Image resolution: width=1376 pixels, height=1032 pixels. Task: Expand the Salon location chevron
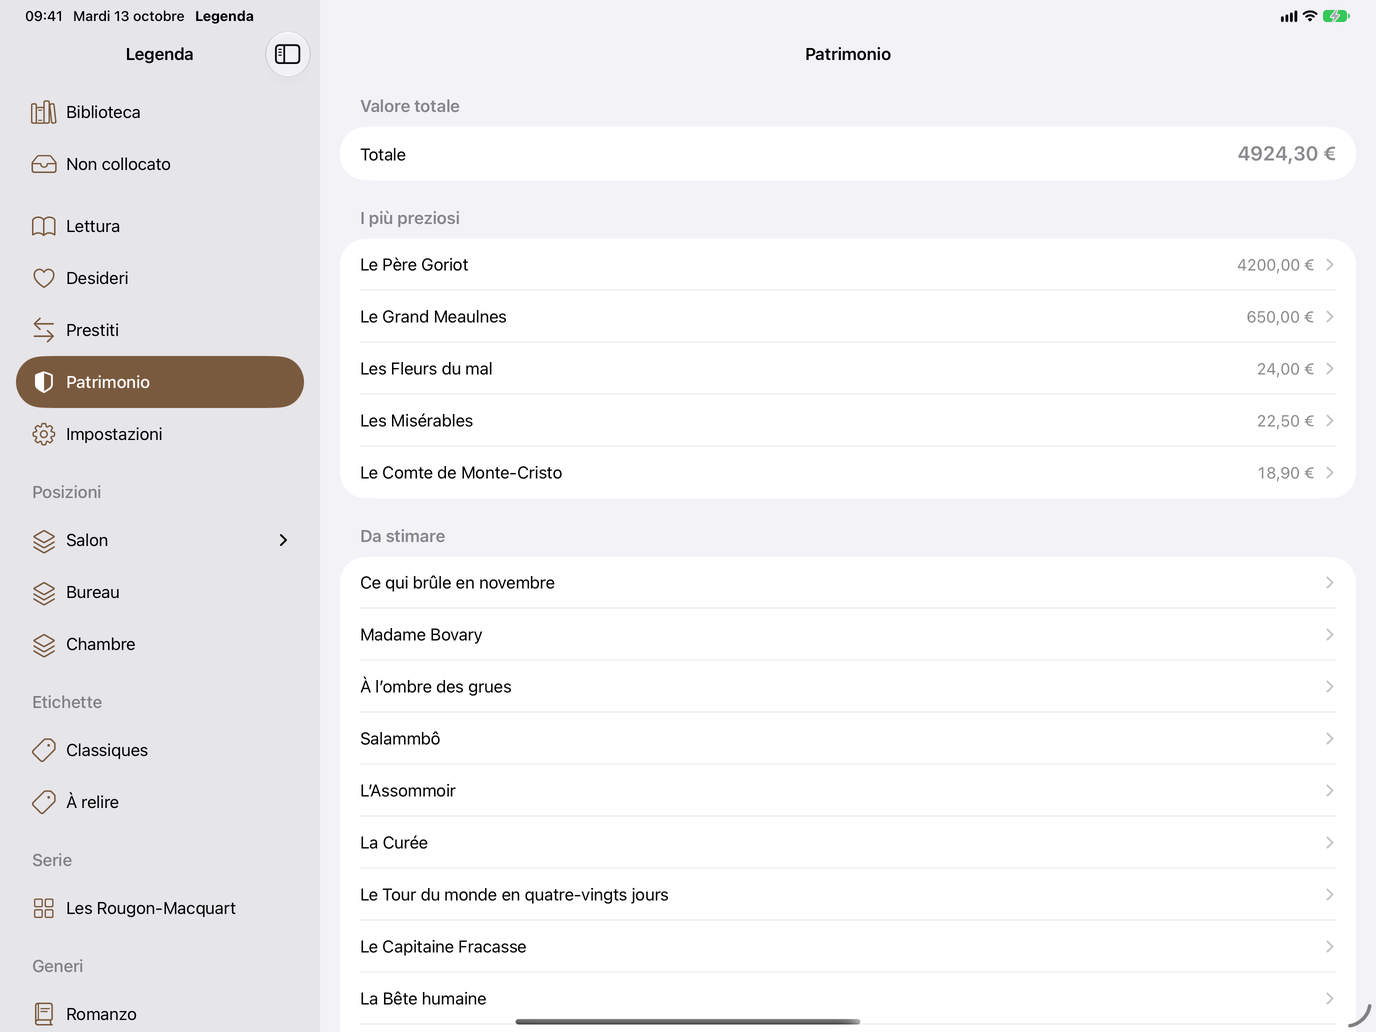tap(283, 540)
